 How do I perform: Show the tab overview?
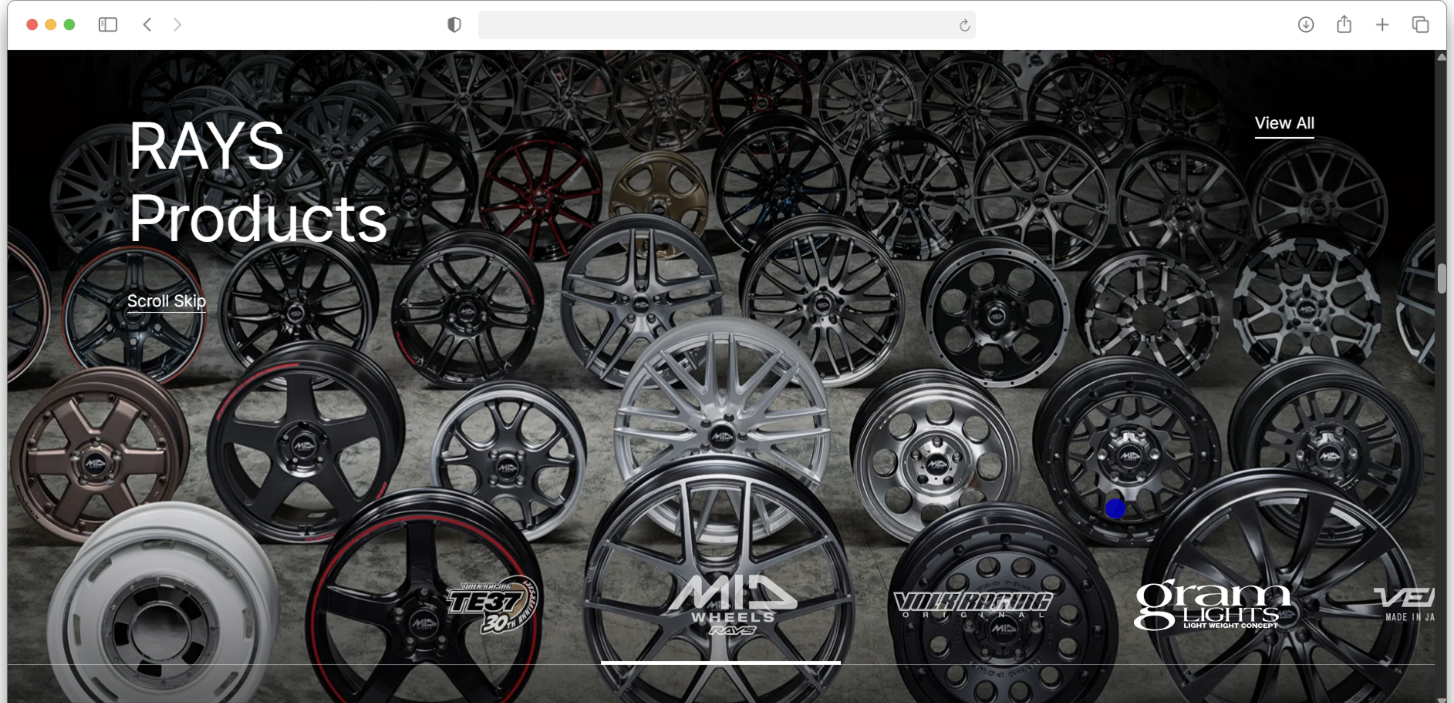1420,25
